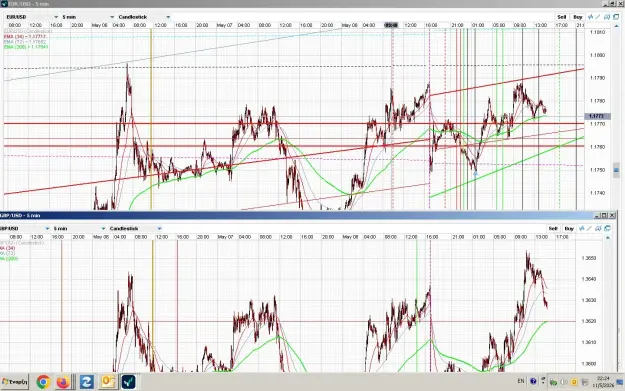625x391 pixels.
Task: Click the chart settings icon in GBP/USD toolbar
Action: (598, 228)
